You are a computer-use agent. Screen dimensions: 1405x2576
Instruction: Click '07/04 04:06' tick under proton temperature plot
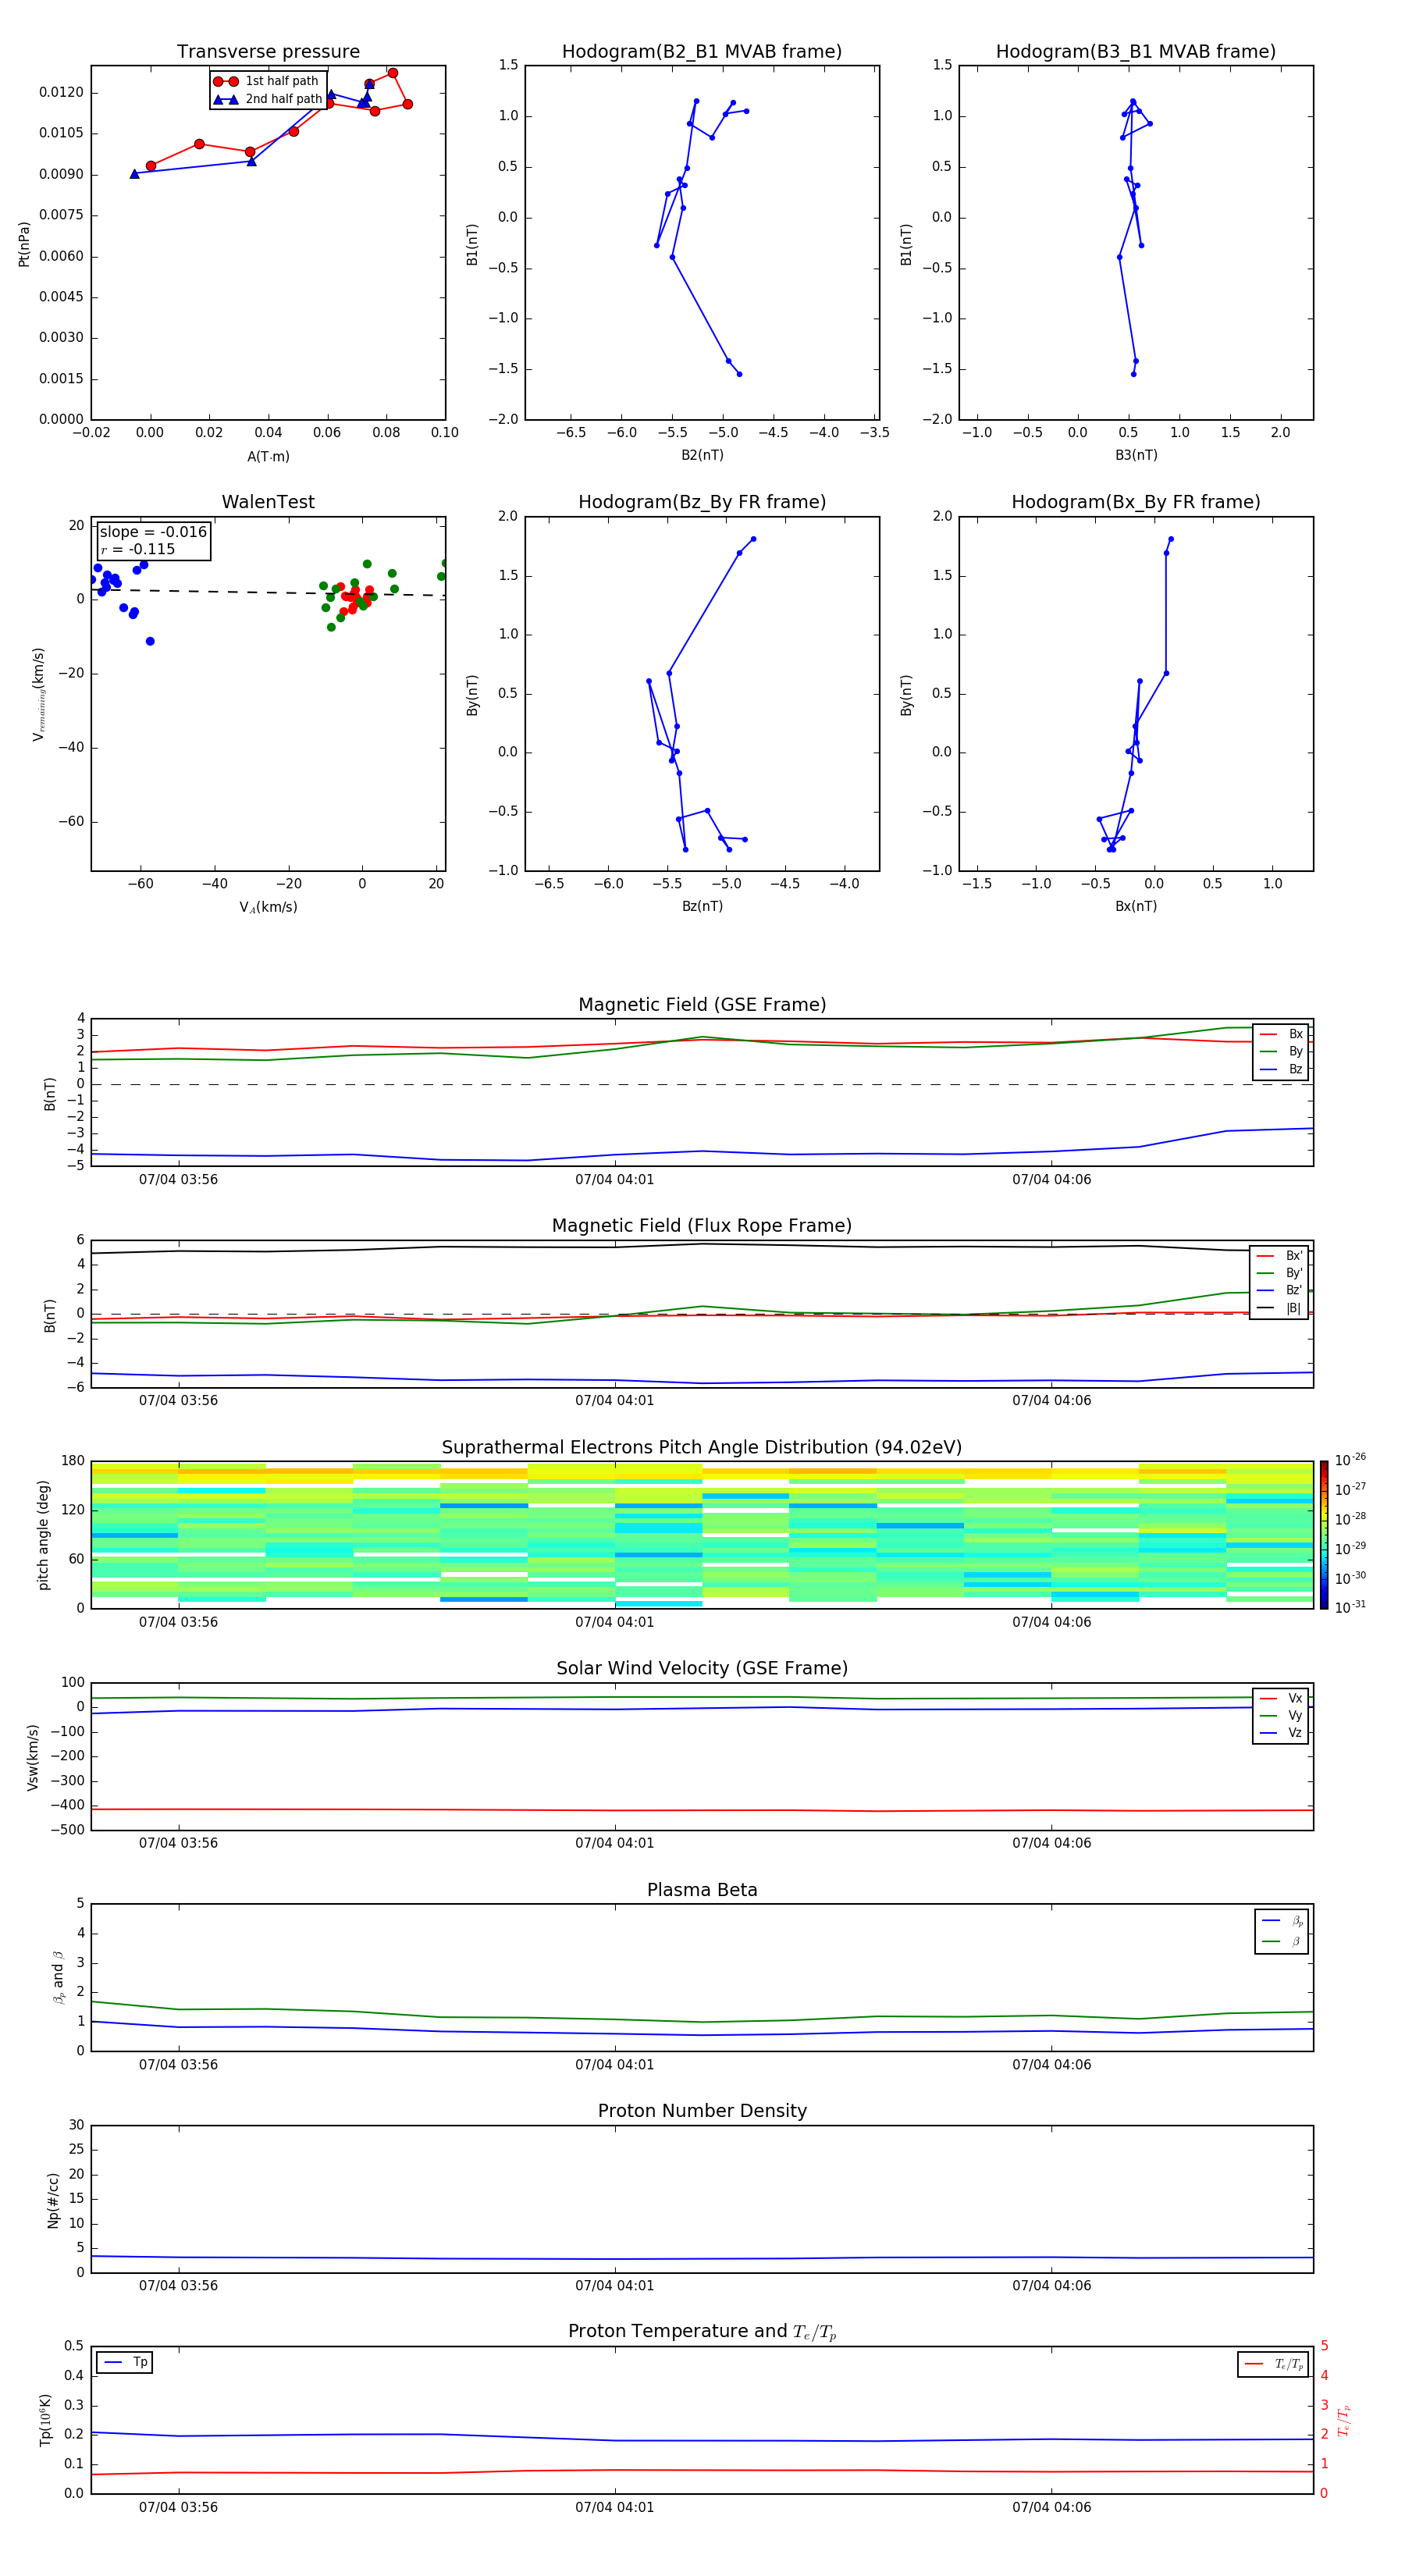click(1051, 2507)
